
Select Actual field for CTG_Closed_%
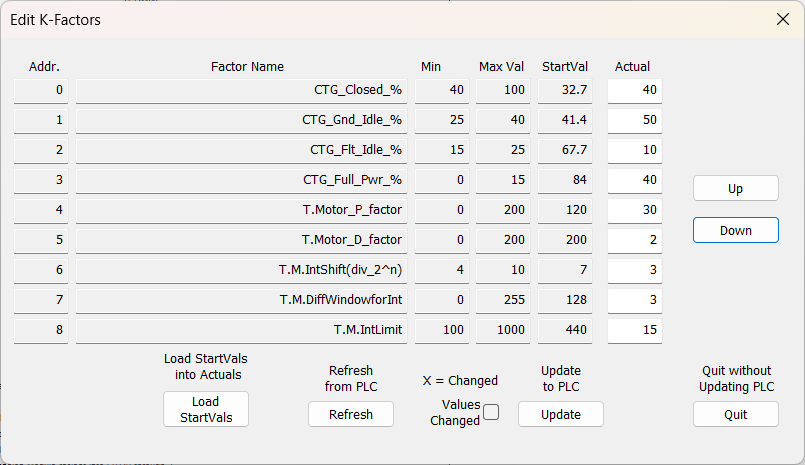click(635, 90)
